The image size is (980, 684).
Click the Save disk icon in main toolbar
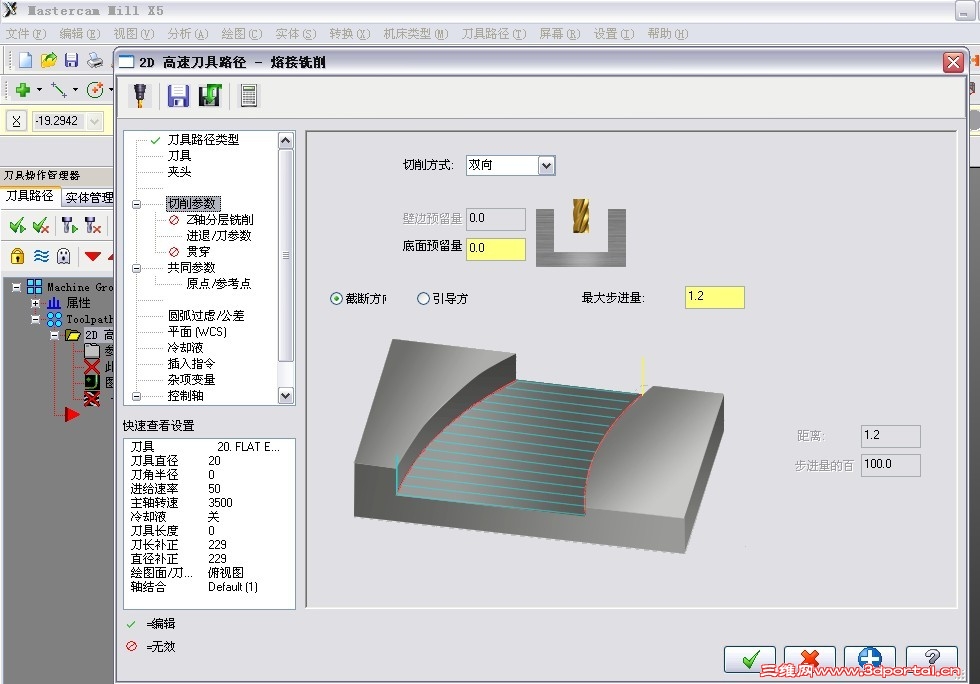[x=72, y=60]
